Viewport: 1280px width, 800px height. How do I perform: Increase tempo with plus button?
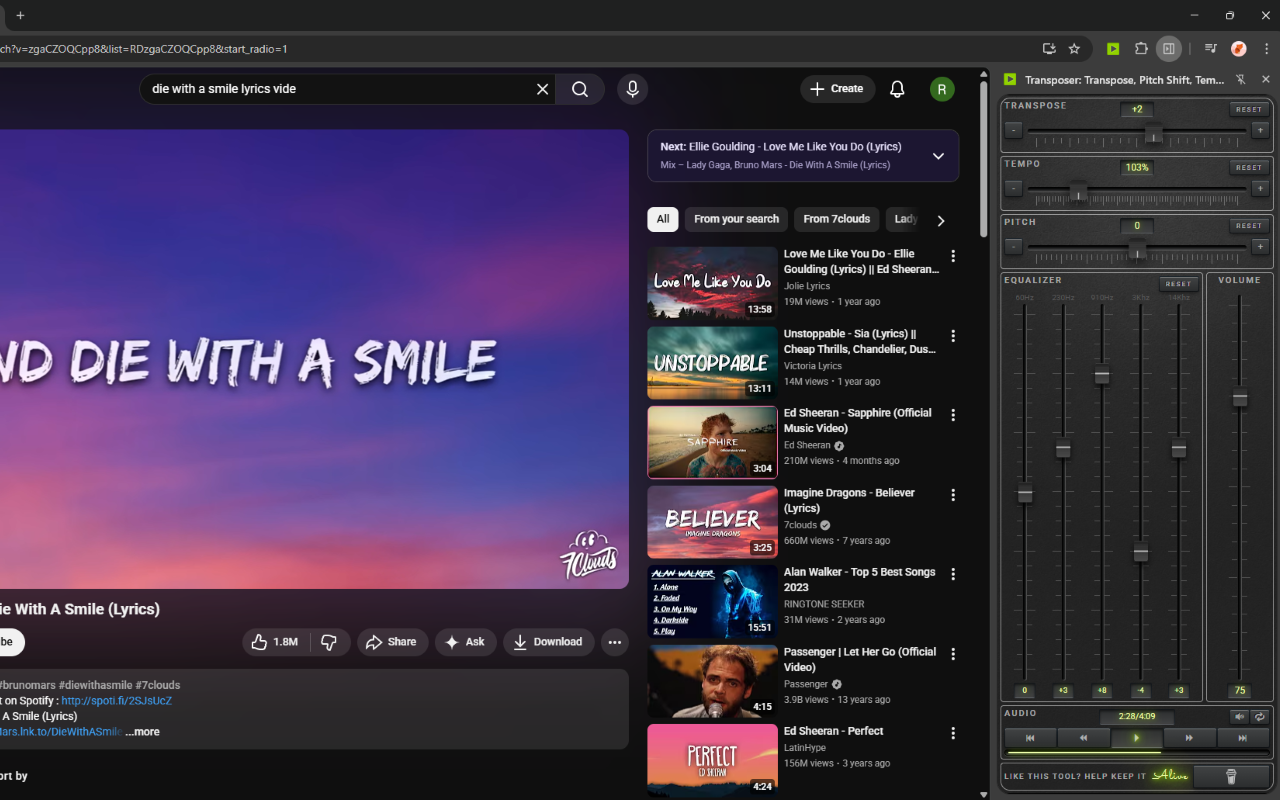(x=1260, y=188)
